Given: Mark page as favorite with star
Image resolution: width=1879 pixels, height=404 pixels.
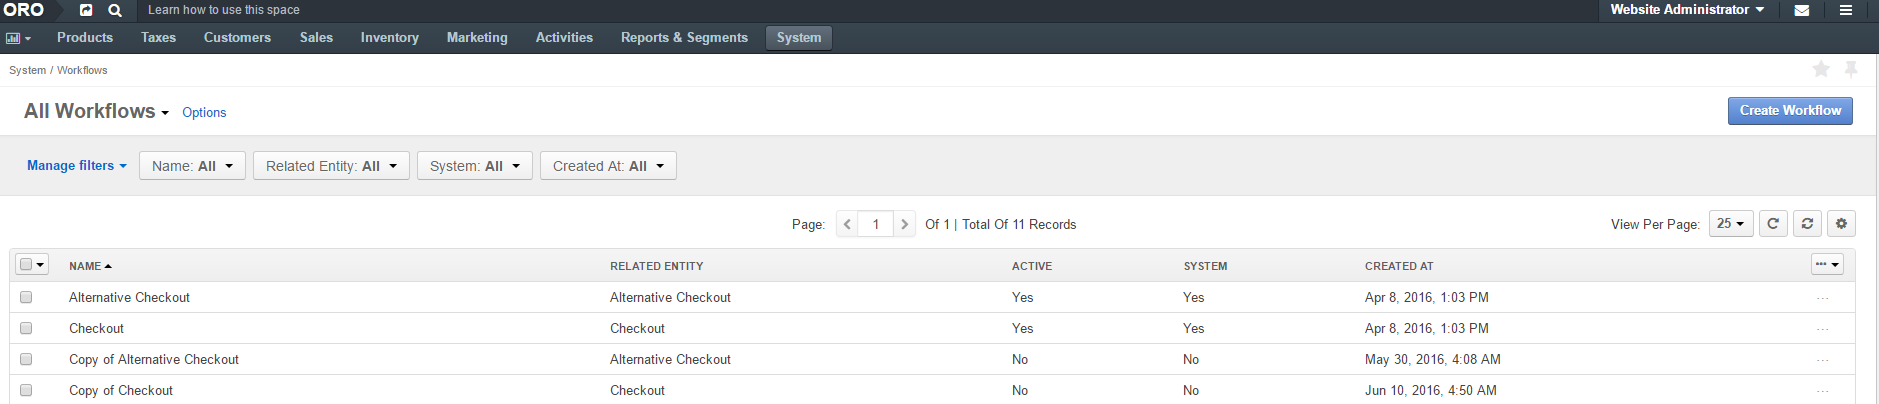Looking at the screenshot, I should click(1821, 69).
